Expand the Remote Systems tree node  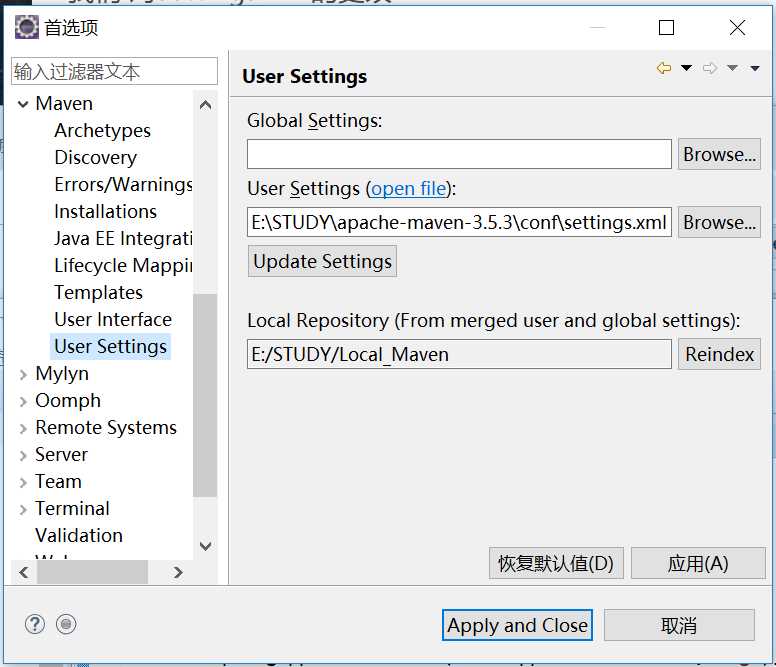23,429
